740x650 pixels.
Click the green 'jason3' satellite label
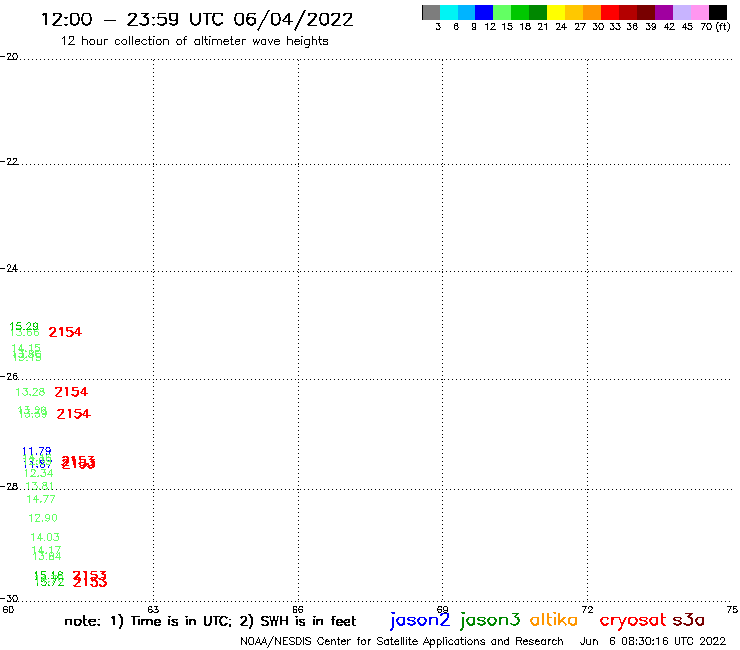point(490,620)
